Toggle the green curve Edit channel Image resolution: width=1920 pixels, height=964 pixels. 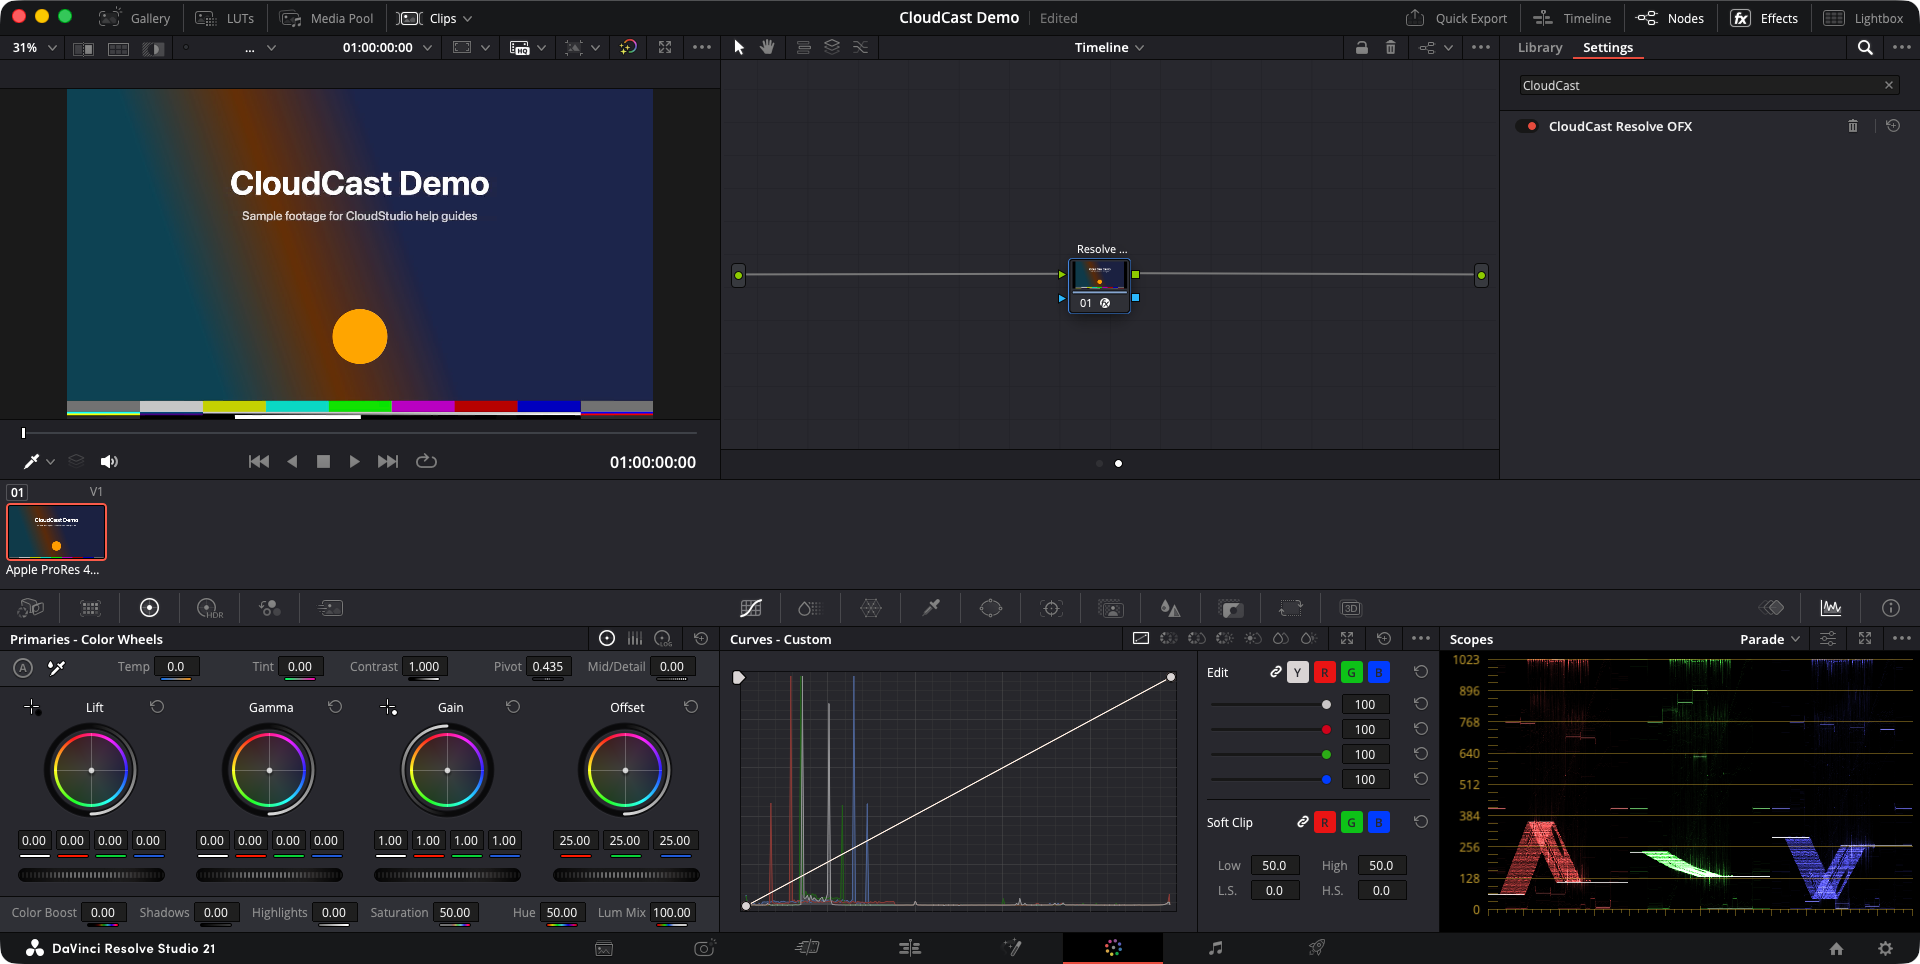pyautogui.click(x=1352, y=673)
